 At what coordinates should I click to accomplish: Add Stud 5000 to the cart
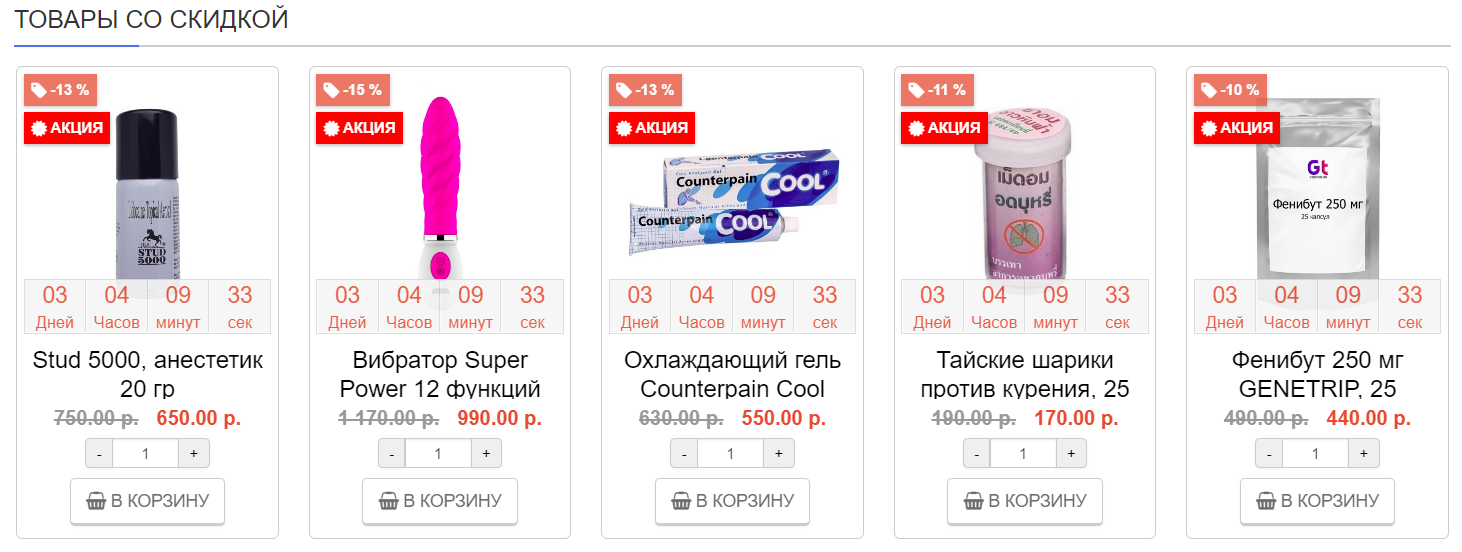coord(147,501)
